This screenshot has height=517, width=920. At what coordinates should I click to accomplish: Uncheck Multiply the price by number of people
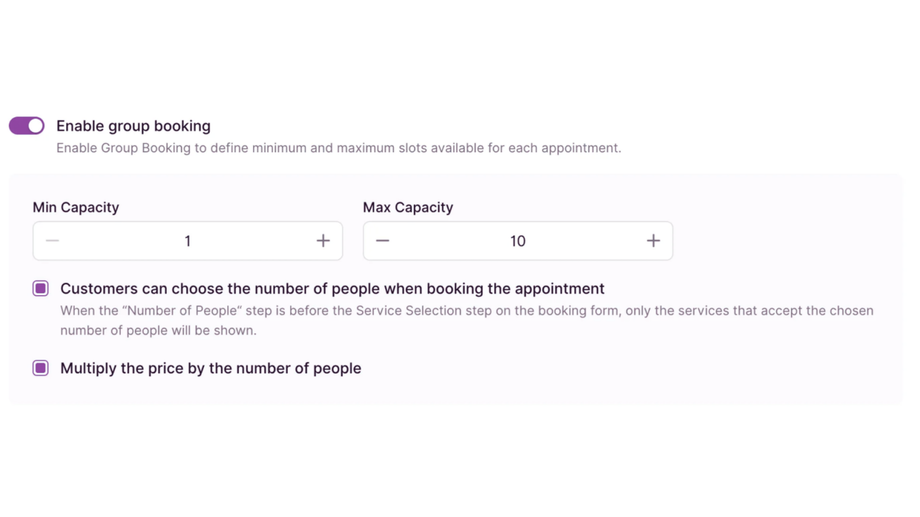click(x=41, y=368)
